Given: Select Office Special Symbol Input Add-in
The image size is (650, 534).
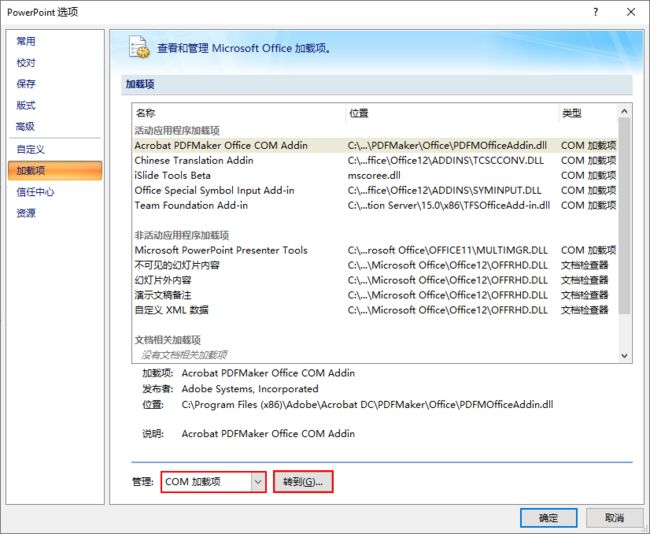Looking at the screenshot, I should (375, 190).
